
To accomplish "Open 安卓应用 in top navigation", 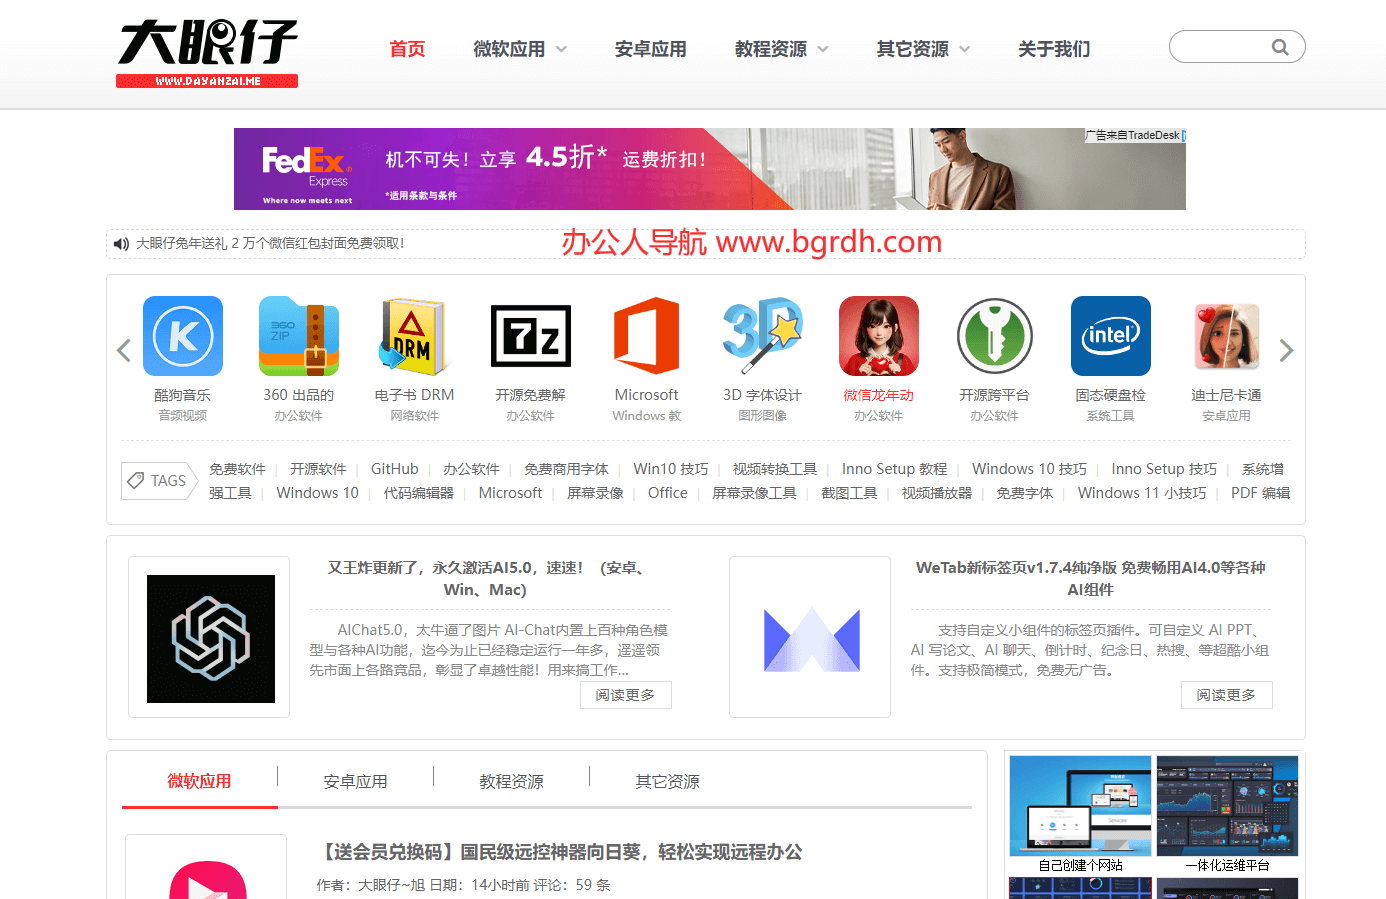I will [x=651, y=49].
